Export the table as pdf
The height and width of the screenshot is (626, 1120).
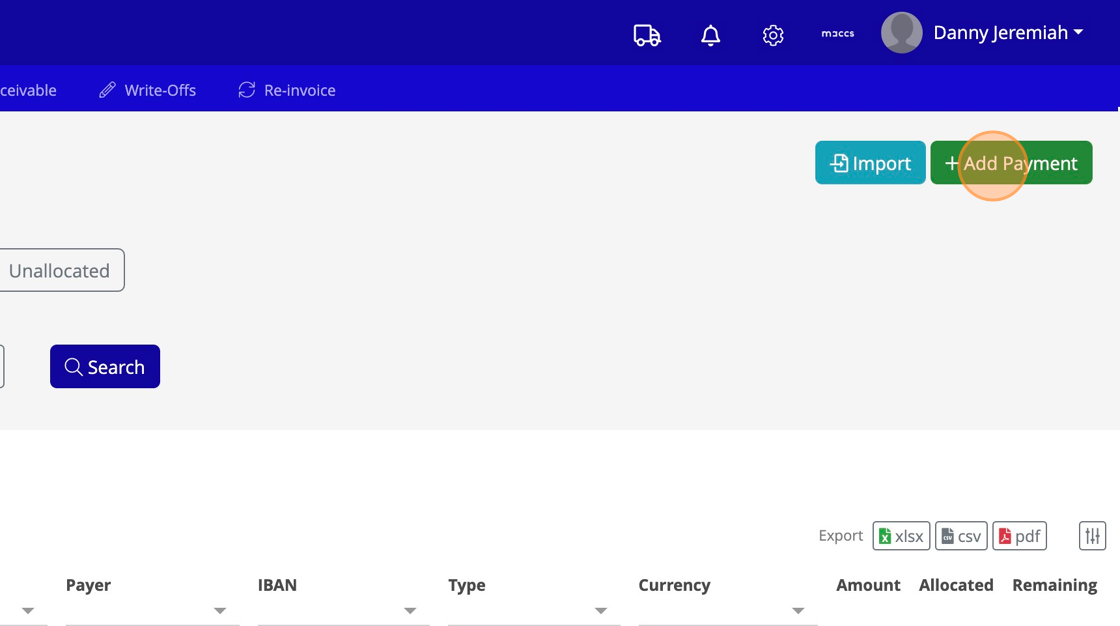point(1019,536)
